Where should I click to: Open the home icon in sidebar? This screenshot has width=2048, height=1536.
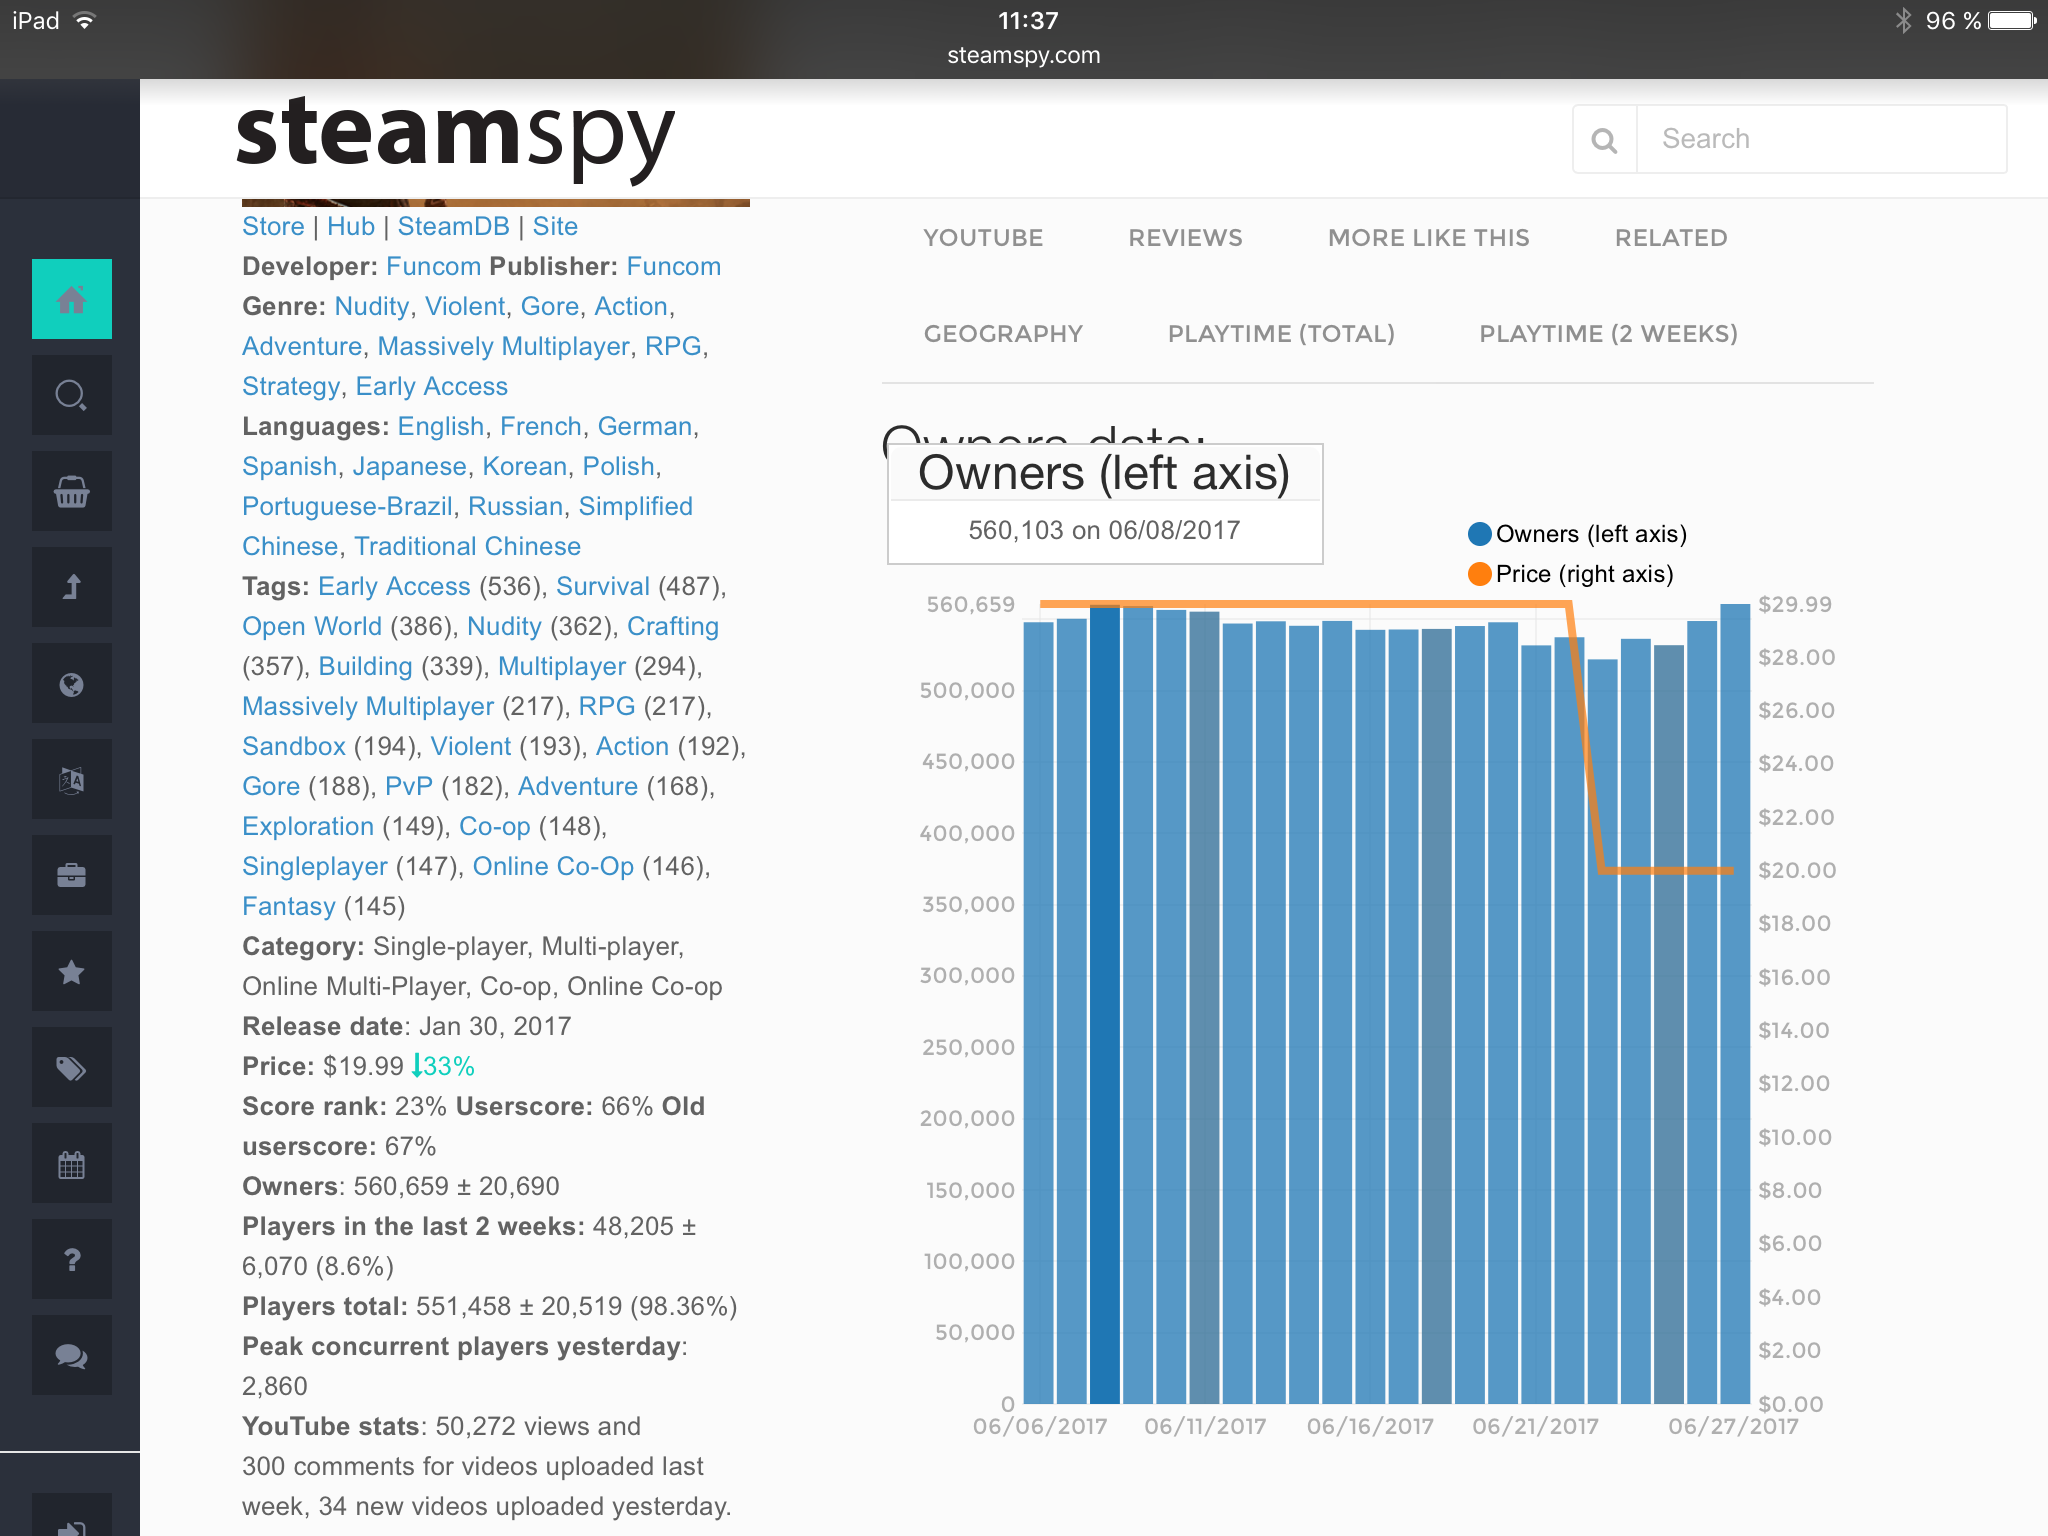71,299
